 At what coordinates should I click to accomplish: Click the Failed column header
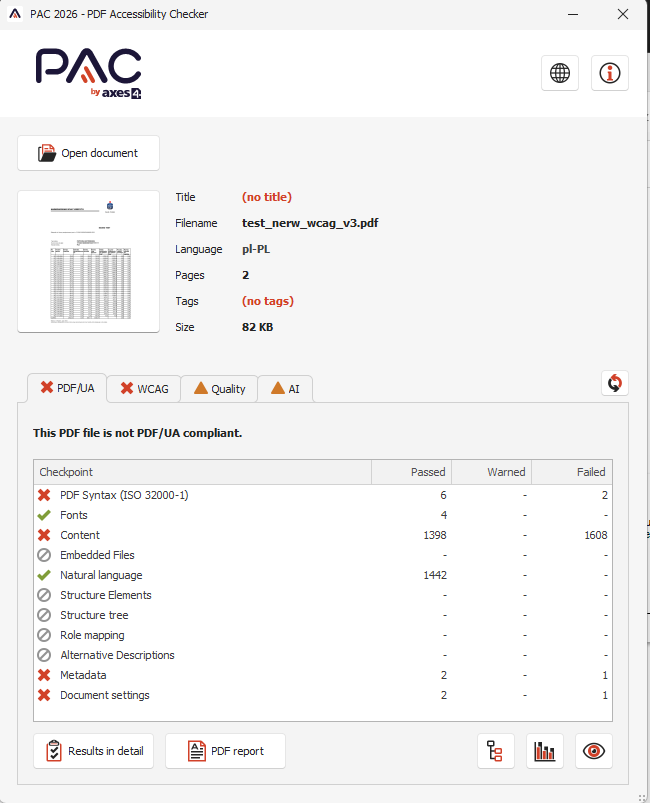click(x=572, y=472)
